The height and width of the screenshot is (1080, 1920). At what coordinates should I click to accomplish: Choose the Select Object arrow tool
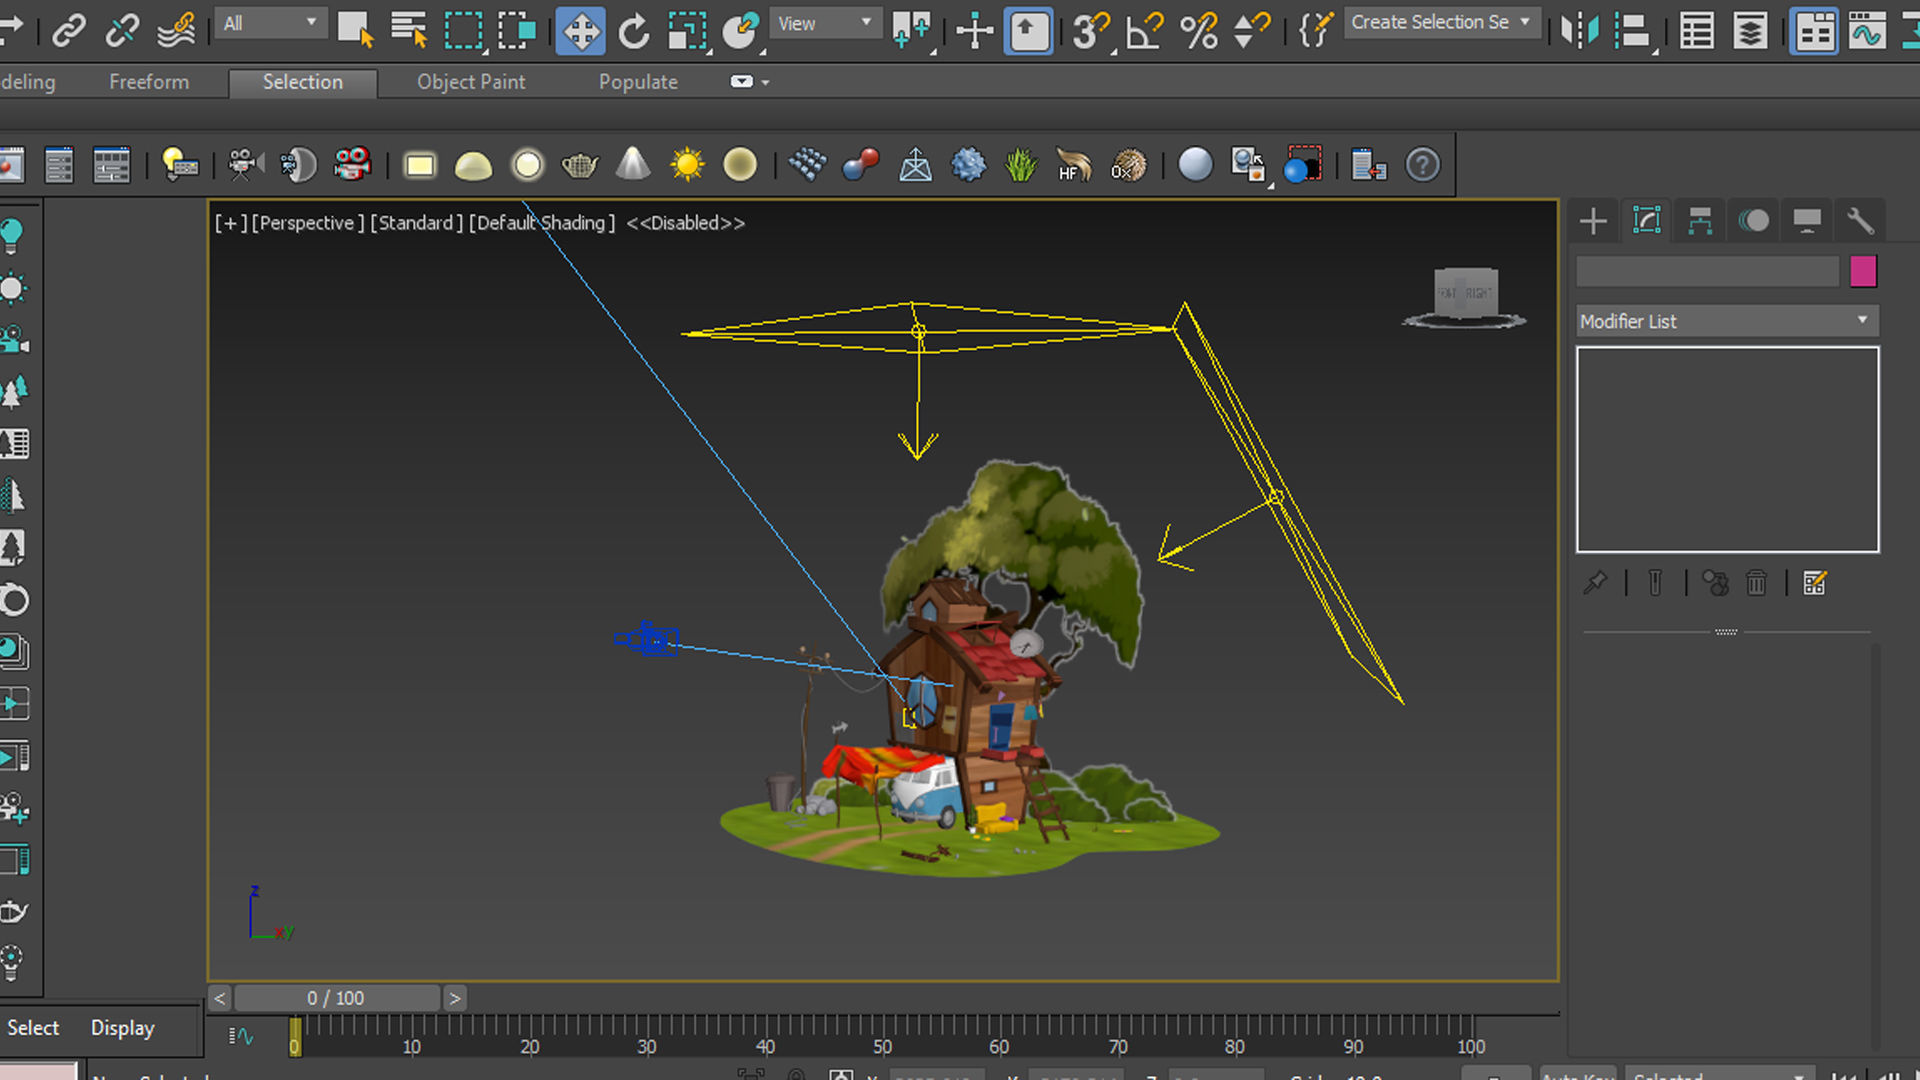point(355,30)
